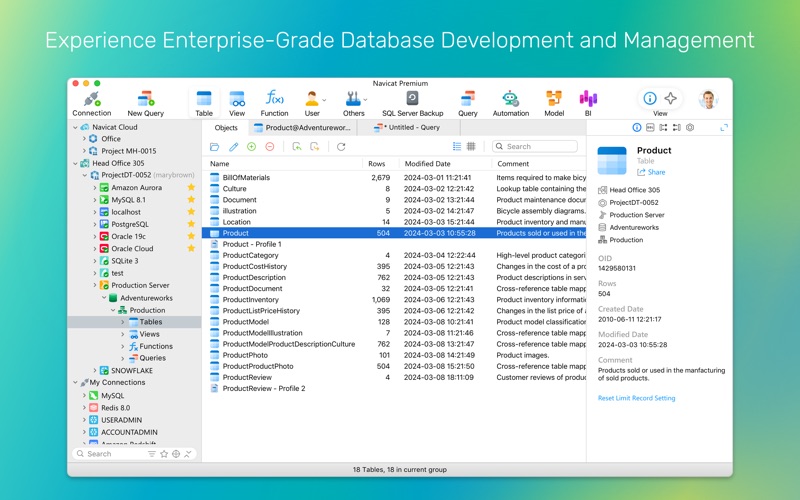Collapse all via sidebar search chevrons
800x500 pixels.
pos(188,454)
